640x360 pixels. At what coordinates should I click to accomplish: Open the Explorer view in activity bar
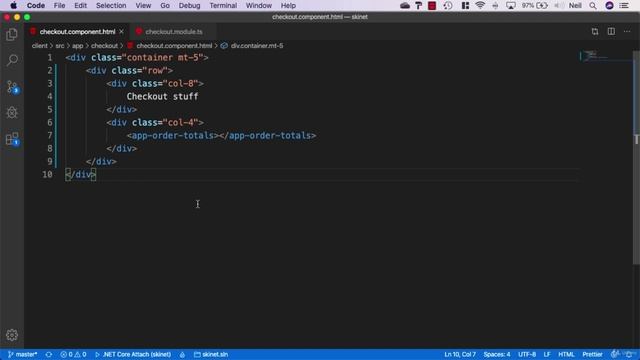click(12, 34)
